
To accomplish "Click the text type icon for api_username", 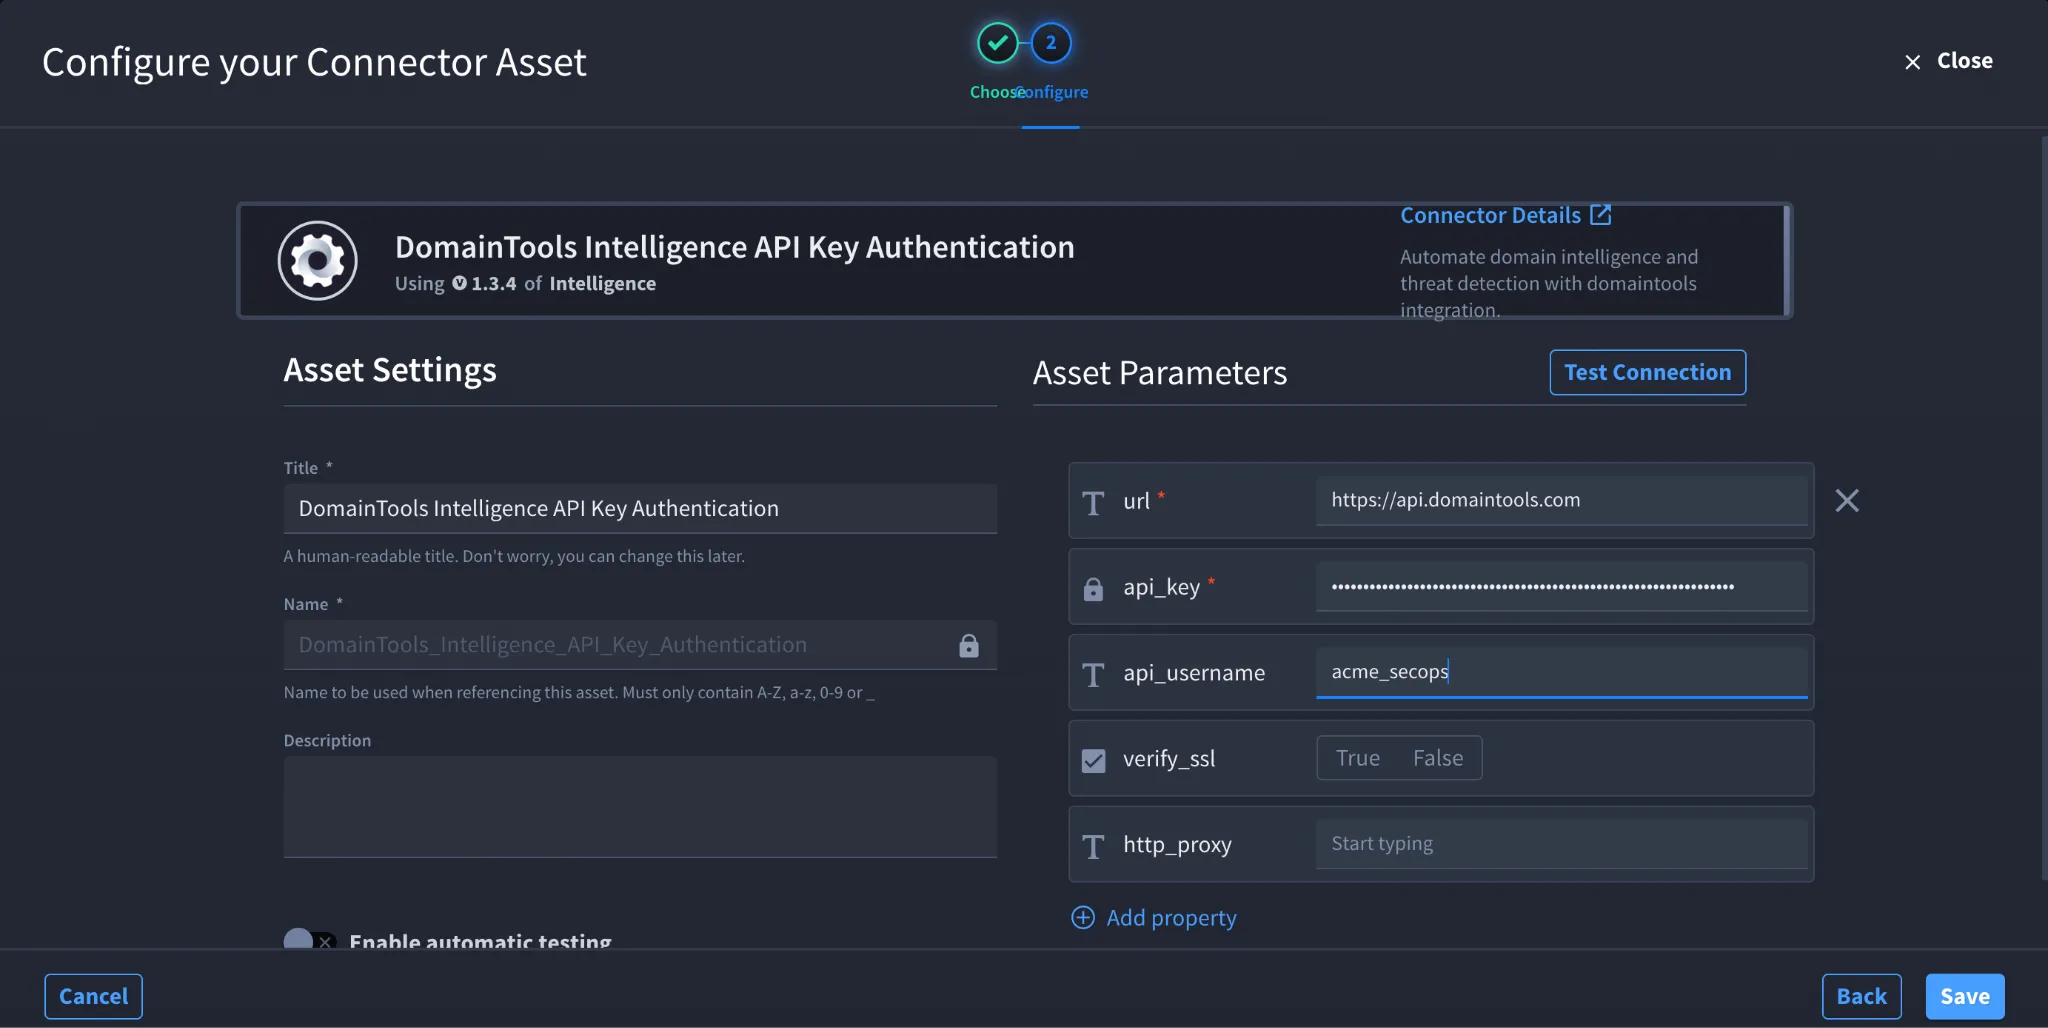I will (x=1093, y=674).
